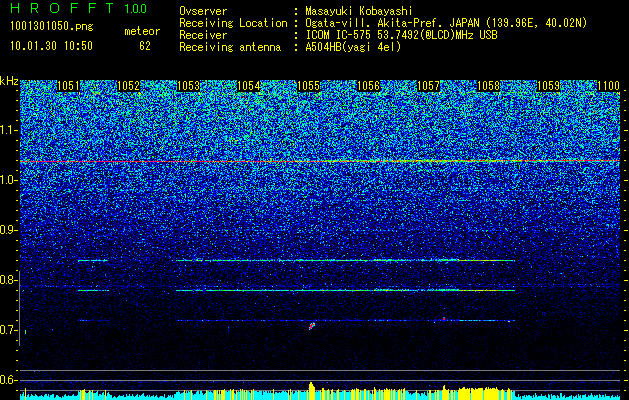Click the 1051 time marker
The width and height of the screenshot is (629, 400).
68,86
